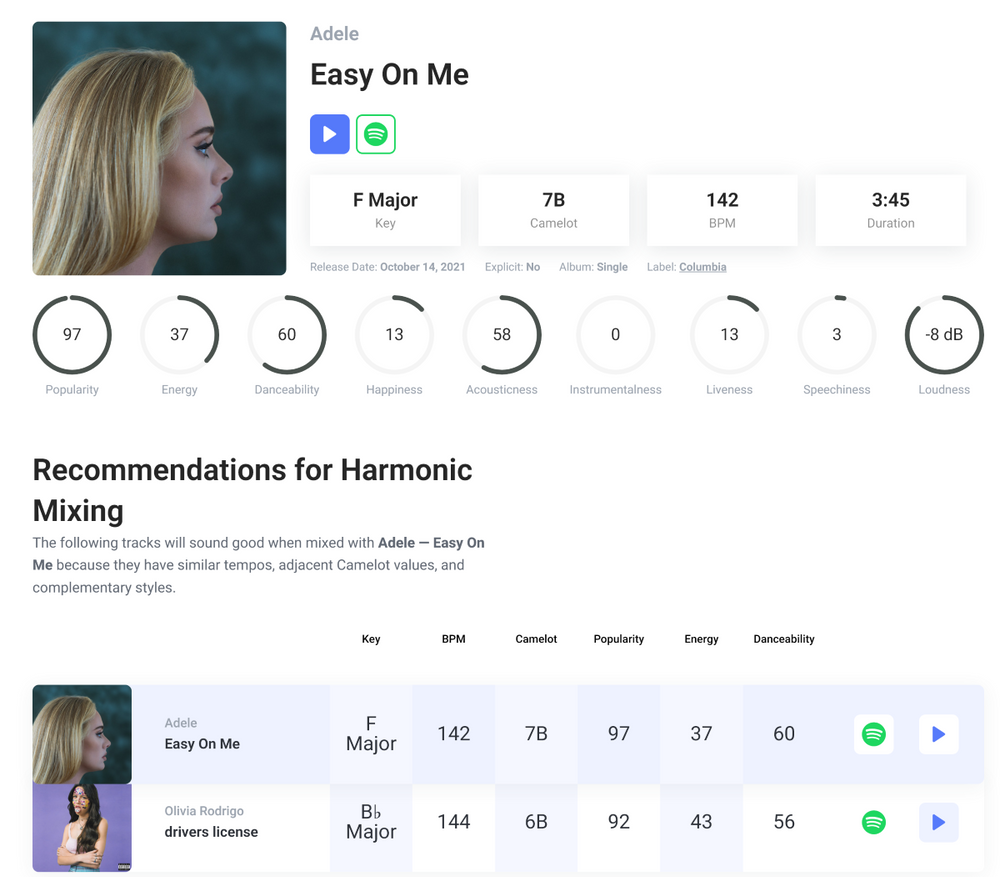
Task: Click Easy On Me title in table row
Action: (202, 744)
